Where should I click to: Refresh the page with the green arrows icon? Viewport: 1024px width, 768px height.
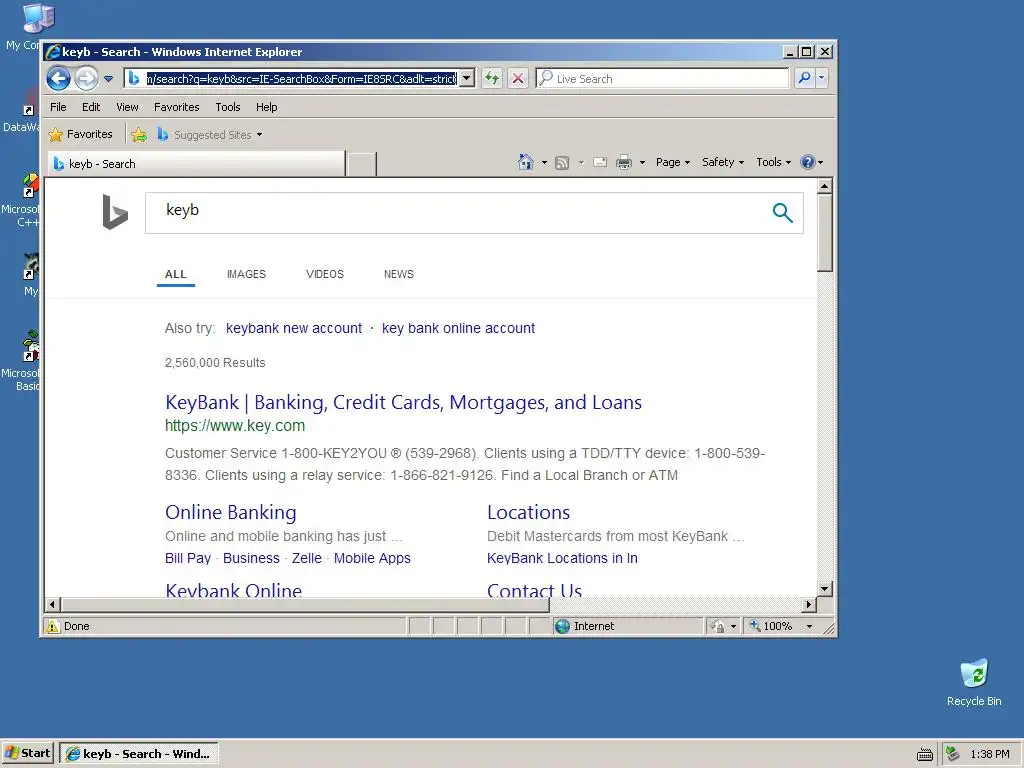tap(492, 78)
